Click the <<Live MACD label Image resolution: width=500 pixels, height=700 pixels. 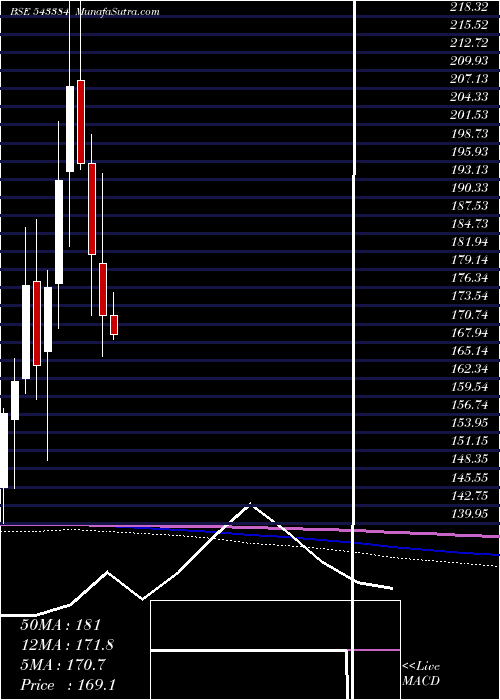[421, 673]
